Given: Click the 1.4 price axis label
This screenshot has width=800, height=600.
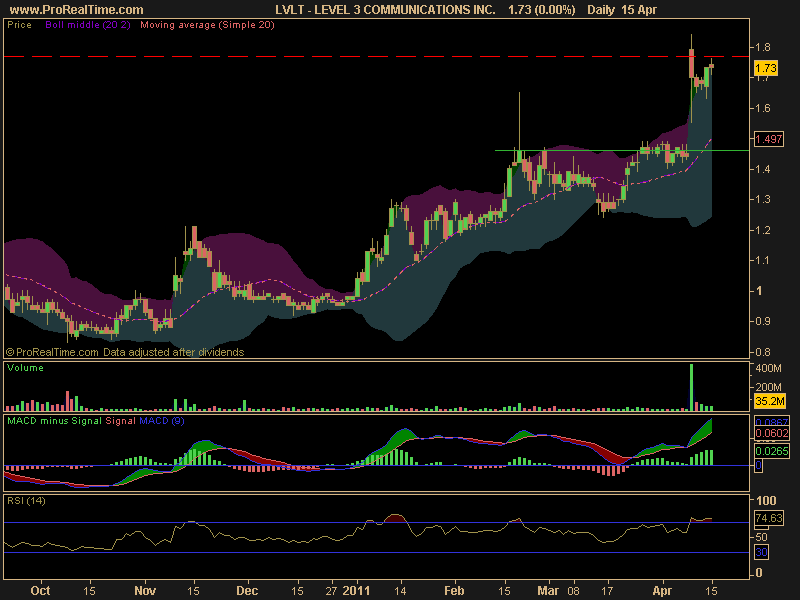Looking at the screenshot, I should (x=763, y=169).
